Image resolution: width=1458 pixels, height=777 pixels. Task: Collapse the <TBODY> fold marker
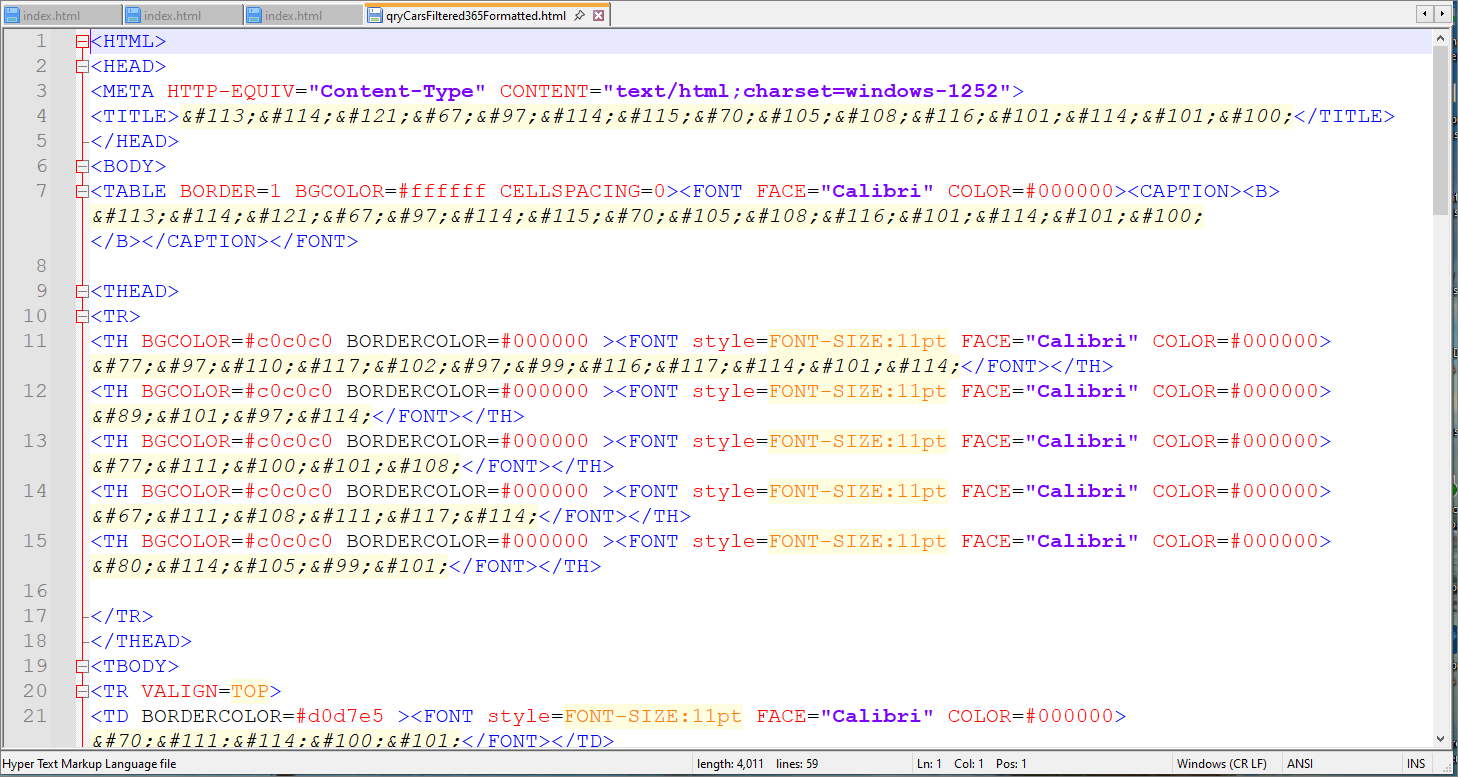(82, 667)
